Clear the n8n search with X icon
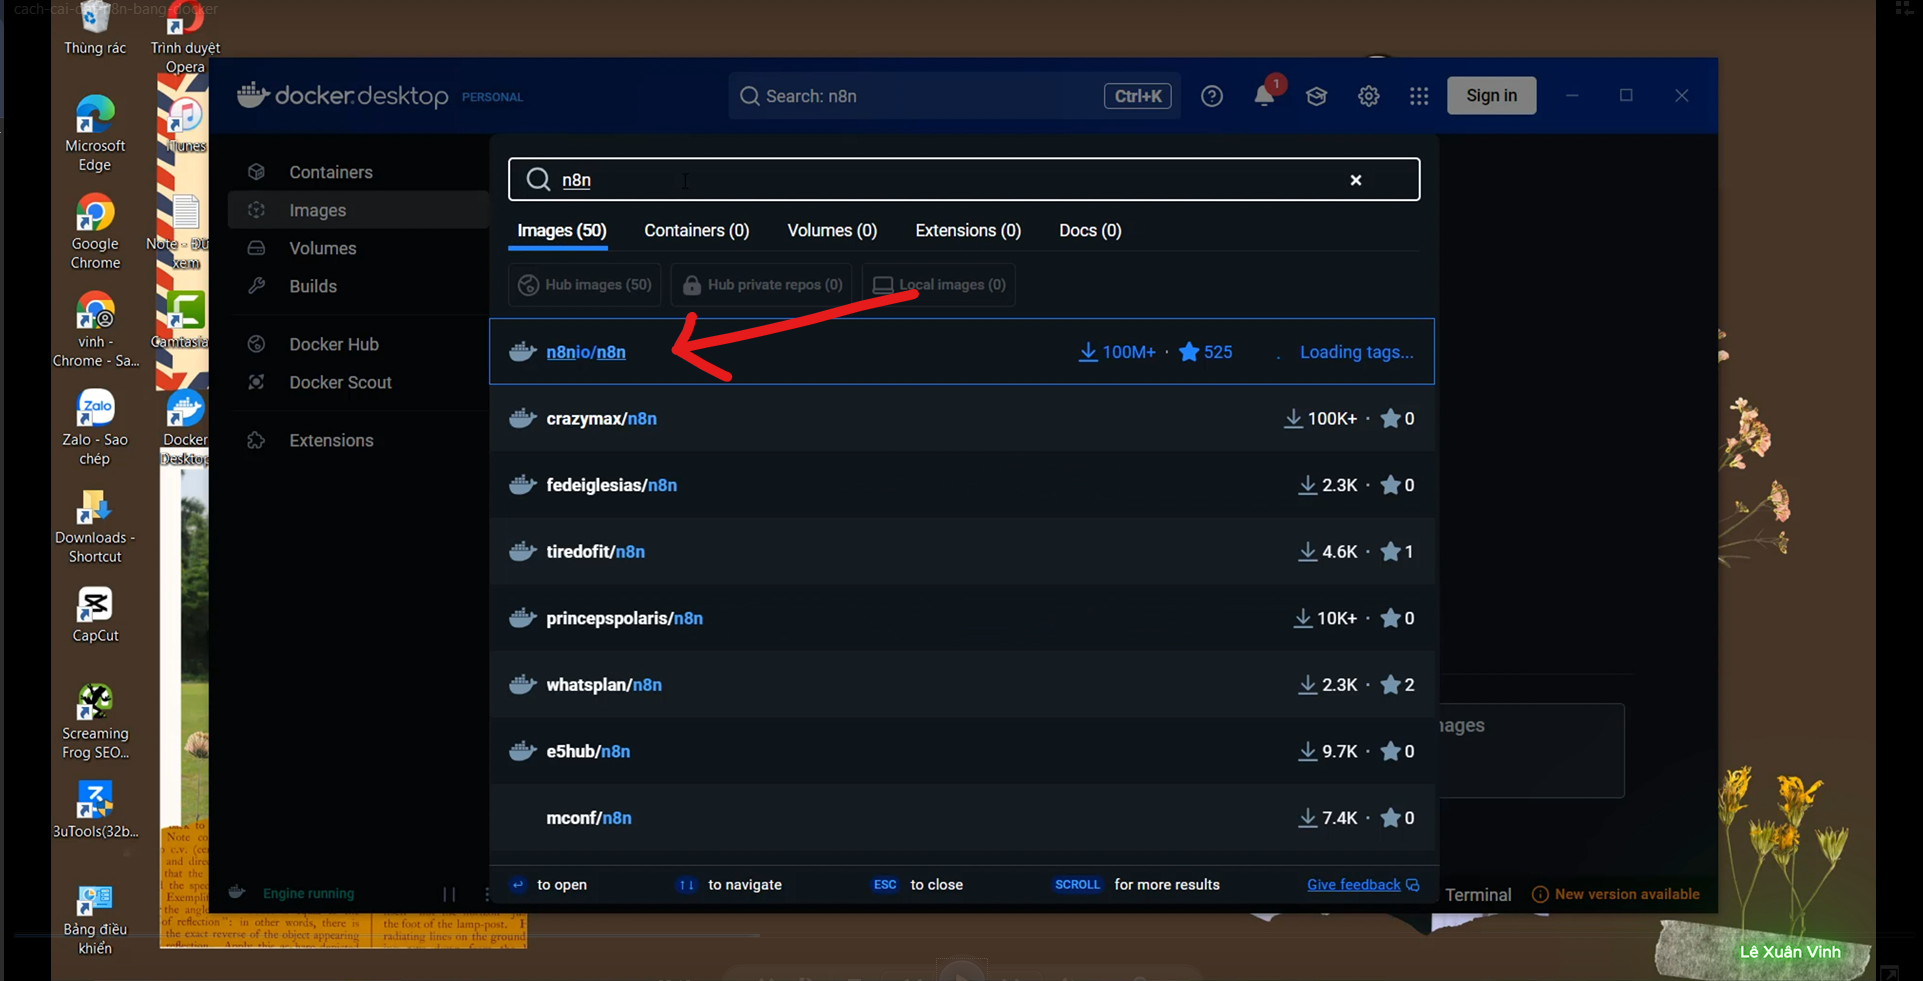1923x981 pixels. (1356, 180)
